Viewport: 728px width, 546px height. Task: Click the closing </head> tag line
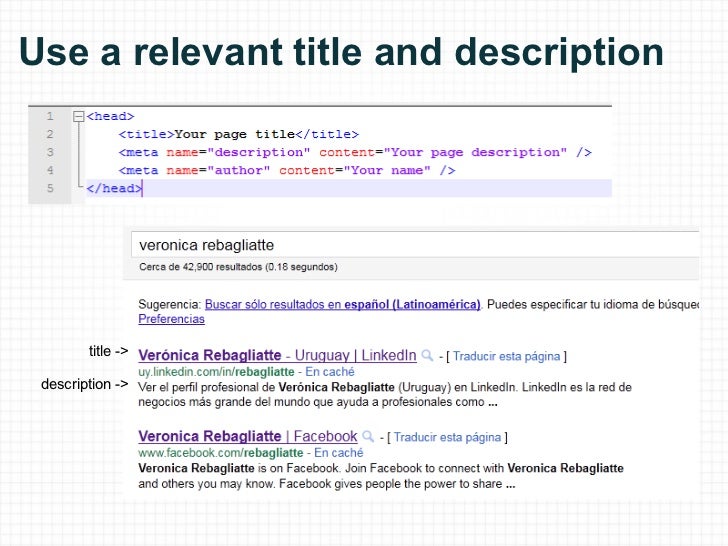(349, 188)
